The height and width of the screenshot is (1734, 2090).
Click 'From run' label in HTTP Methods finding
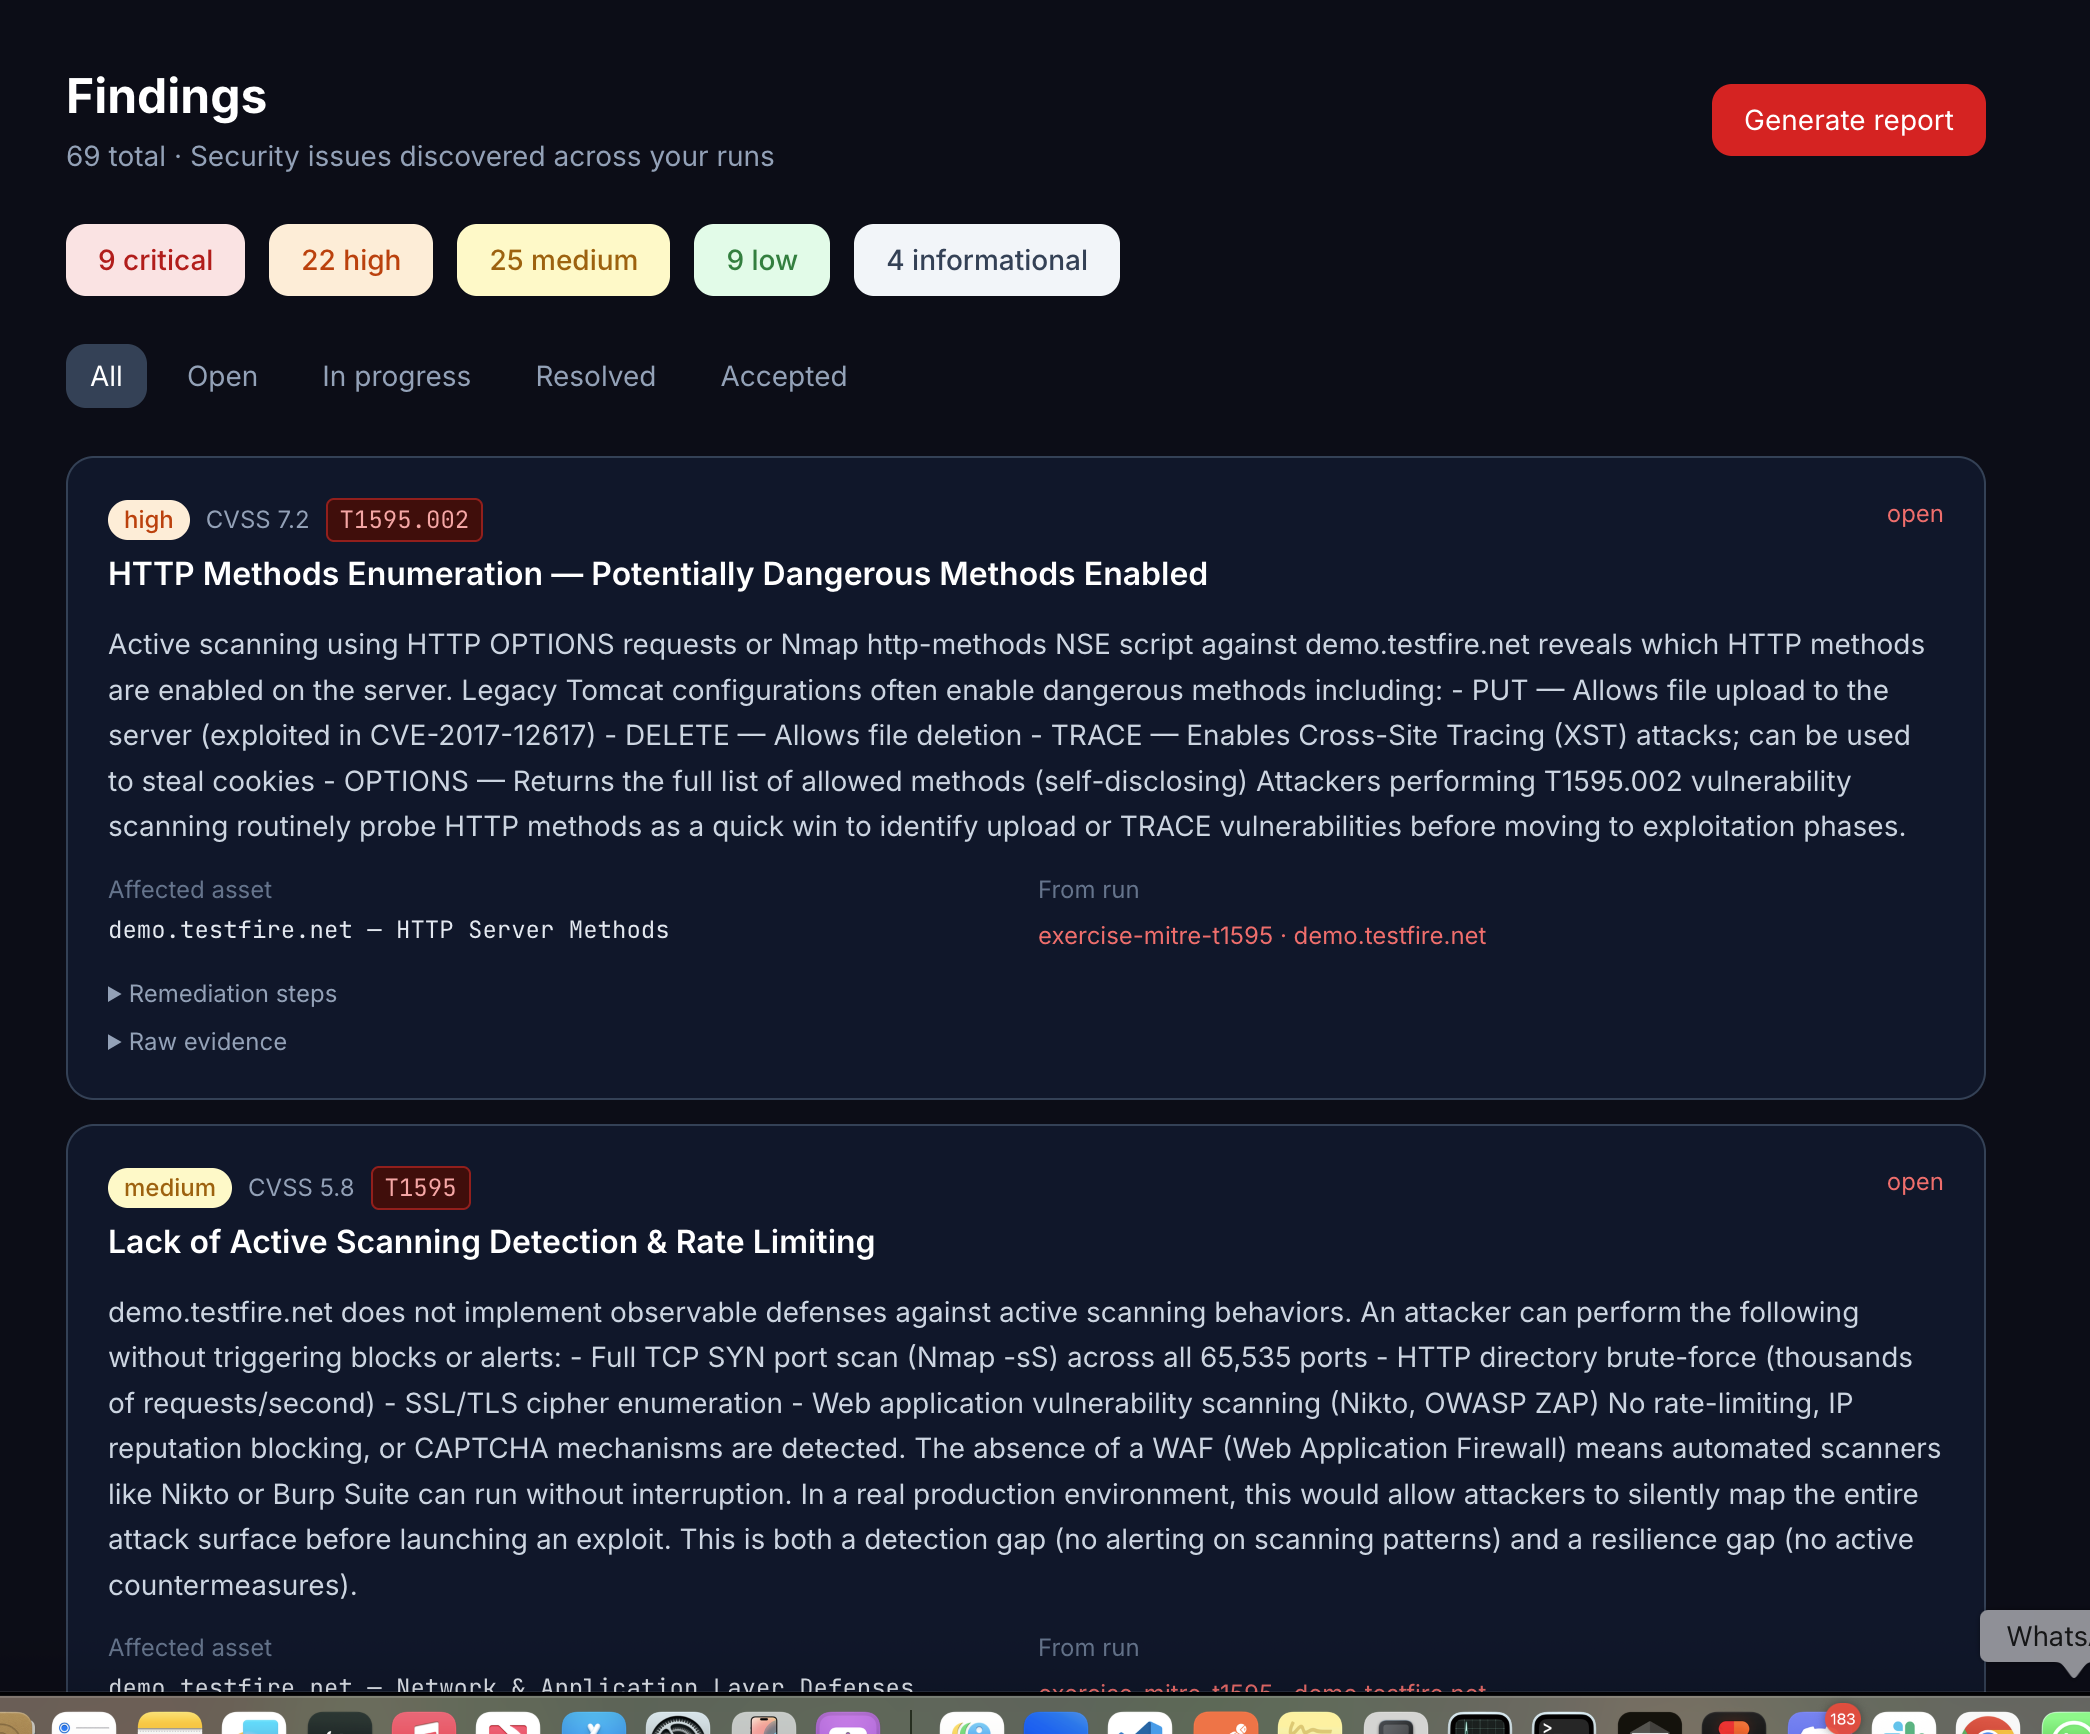1089,890
